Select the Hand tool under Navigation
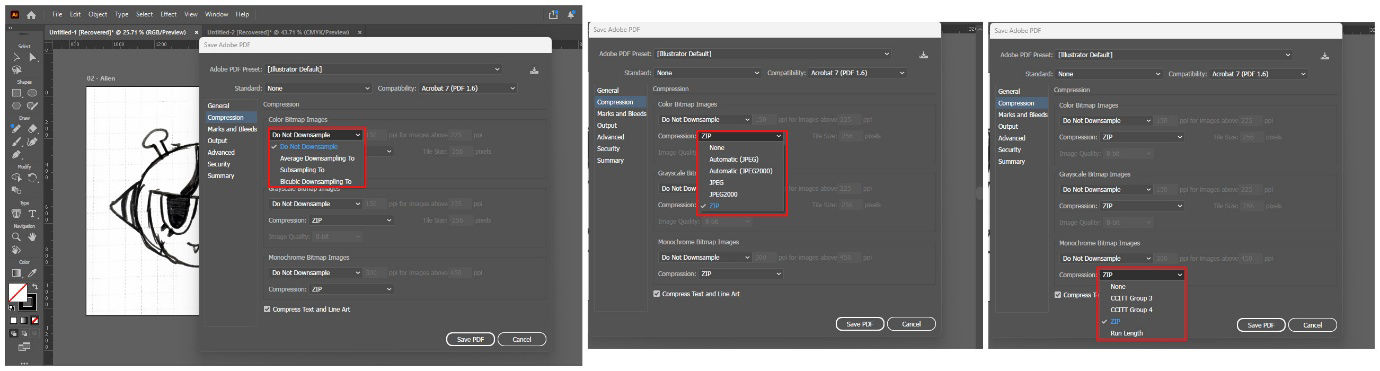1380x371 pixels. pos(32,237)
